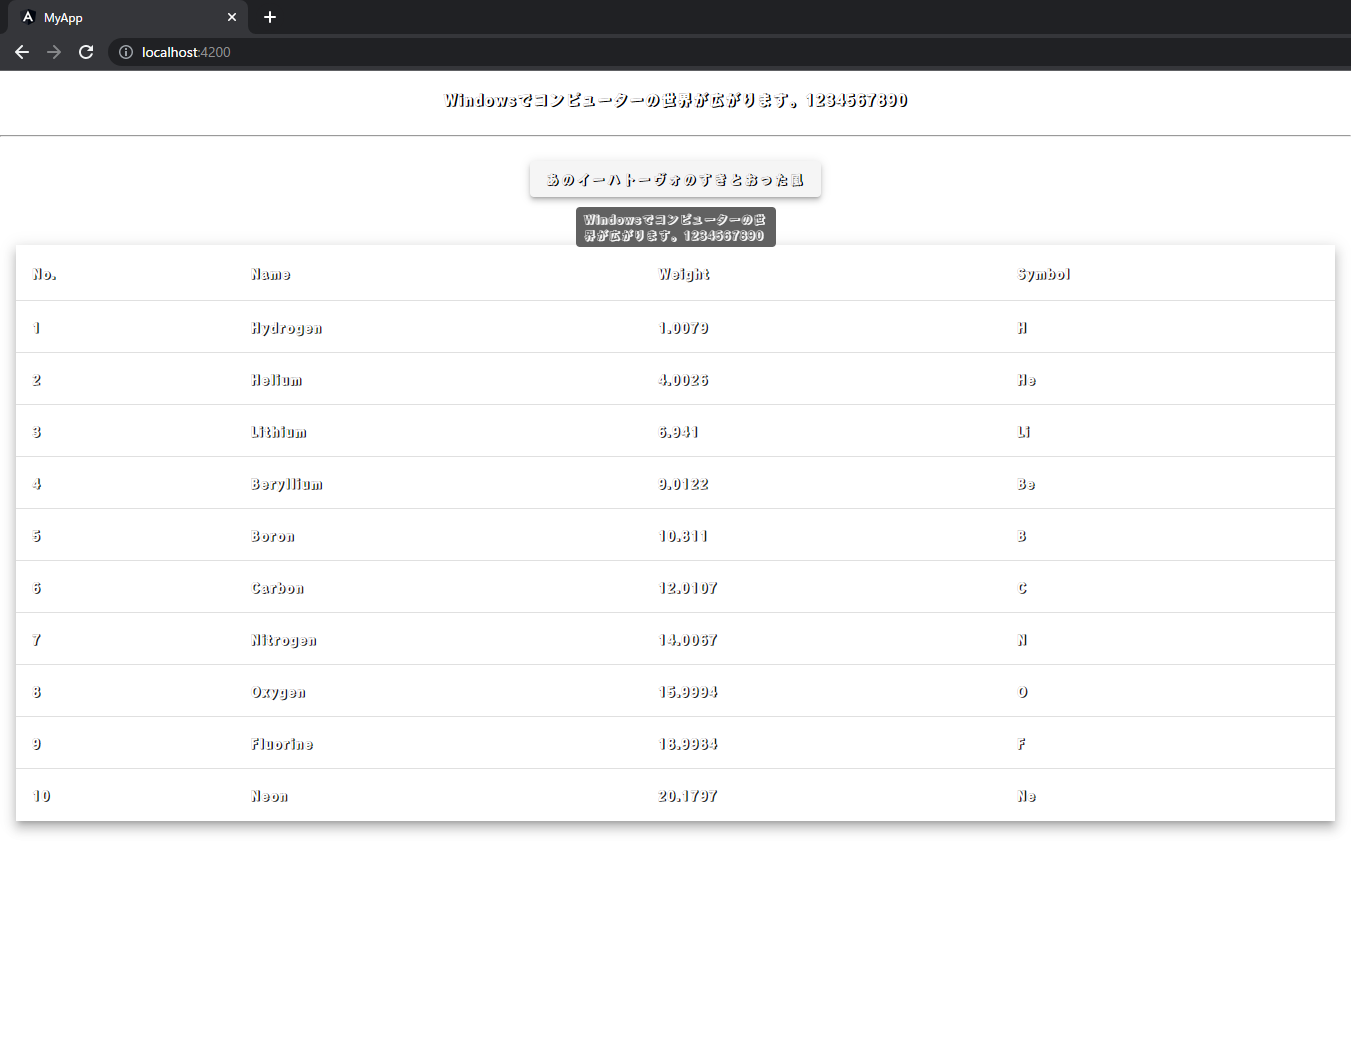Reload the page with refresh icon
1351x1040 pixels.
[86, 52]
